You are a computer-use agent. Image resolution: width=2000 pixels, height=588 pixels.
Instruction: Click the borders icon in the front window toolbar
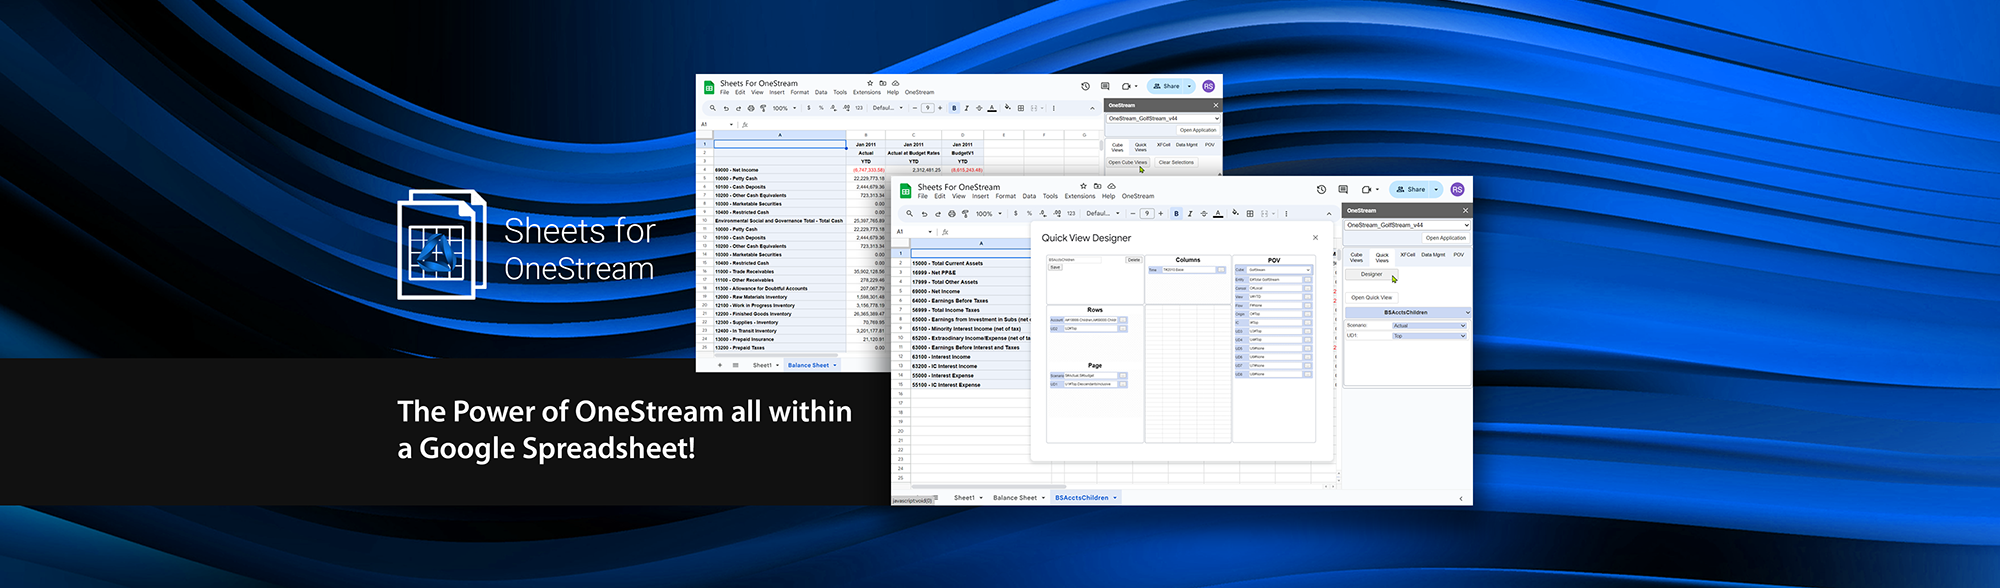1250,213
